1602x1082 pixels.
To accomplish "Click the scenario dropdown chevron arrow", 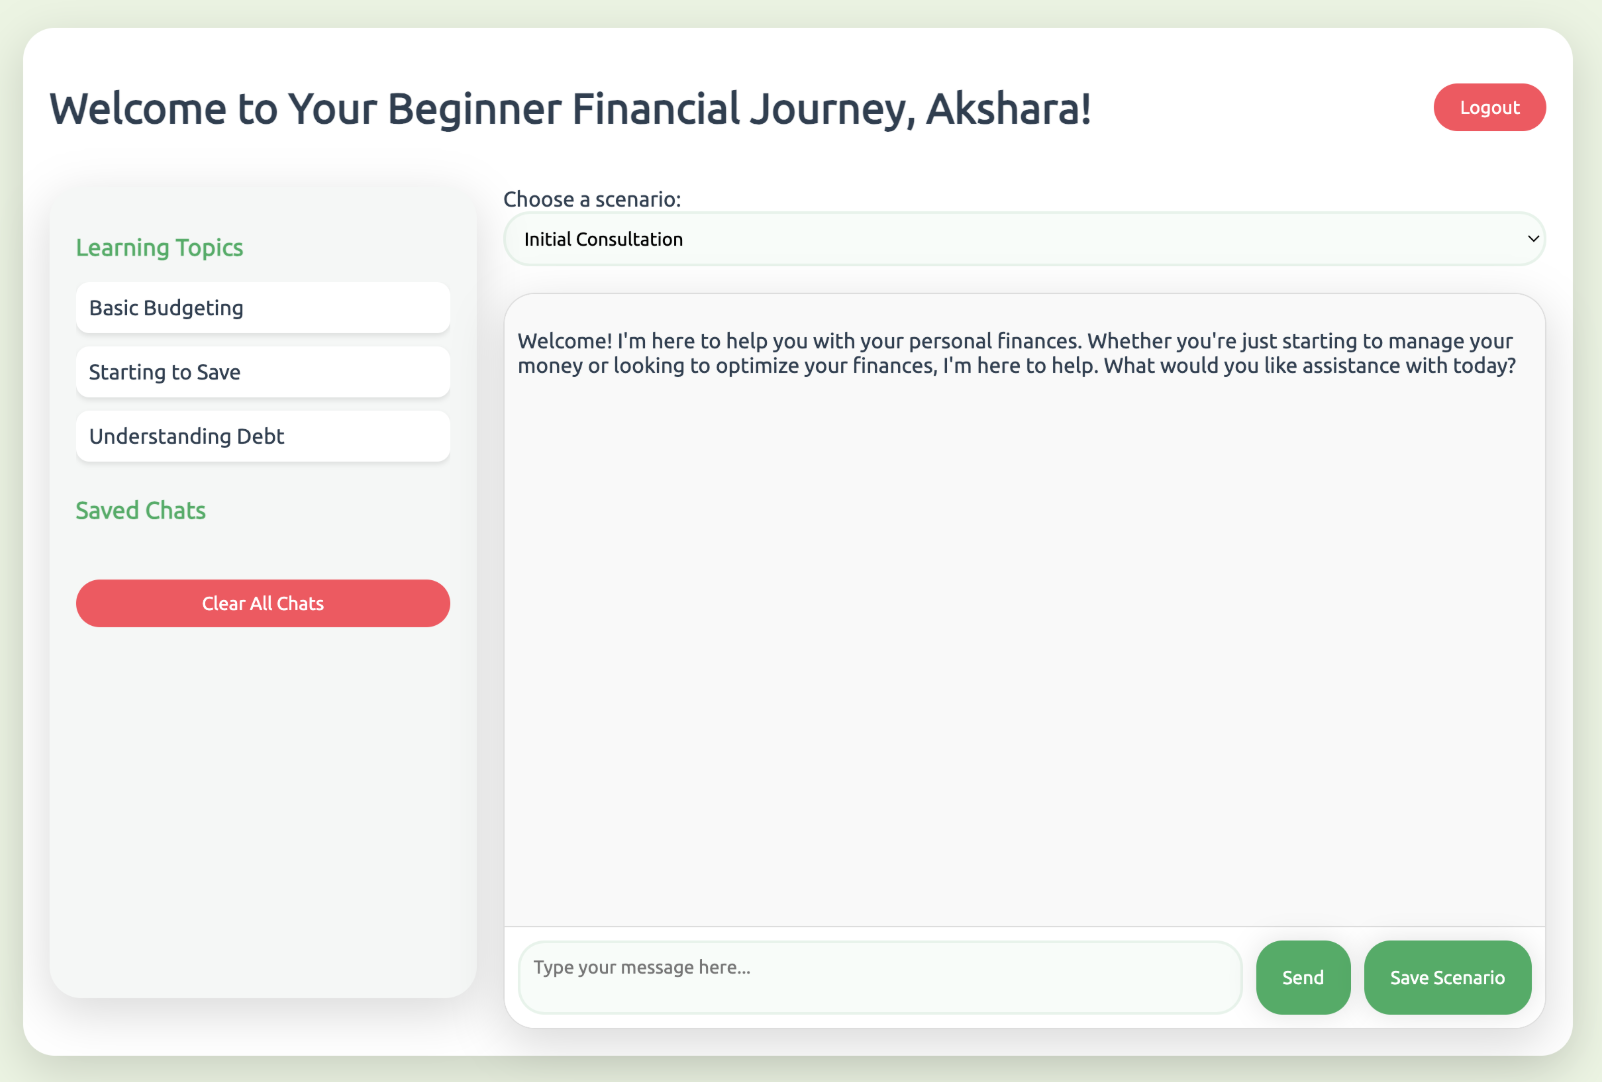I will (1532, 239).
